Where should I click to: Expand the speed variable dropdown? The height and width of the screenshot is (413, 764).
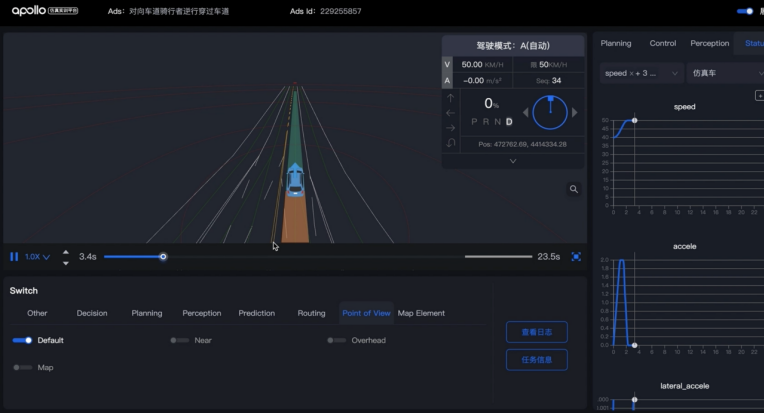pyautogui.click(x=642, y=73)
